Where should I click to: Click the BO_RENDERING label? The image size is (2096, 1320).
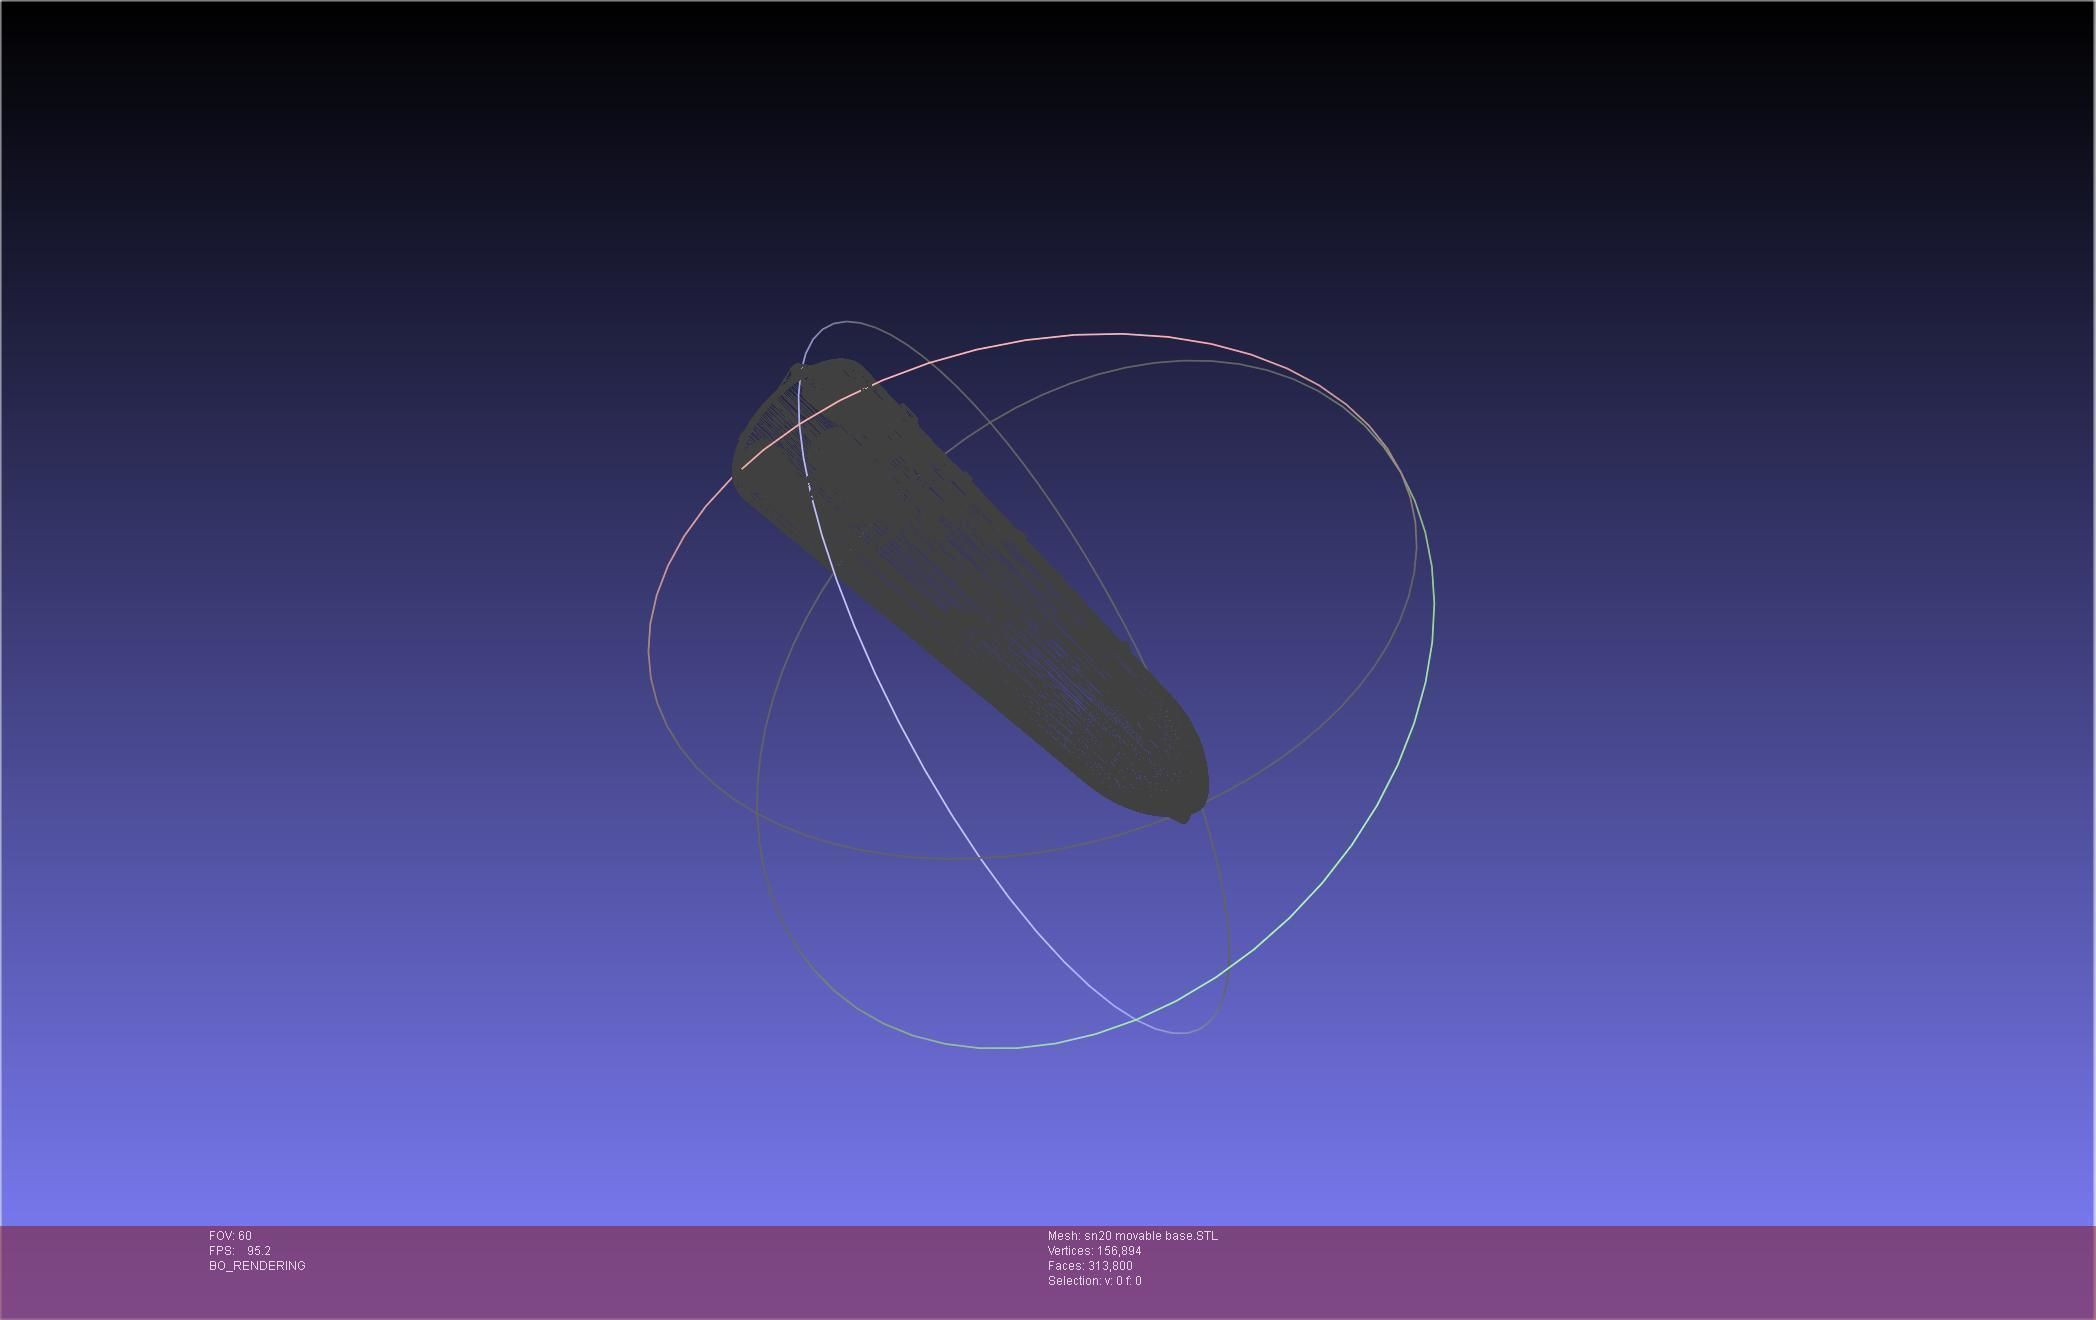click(257, 1266)
